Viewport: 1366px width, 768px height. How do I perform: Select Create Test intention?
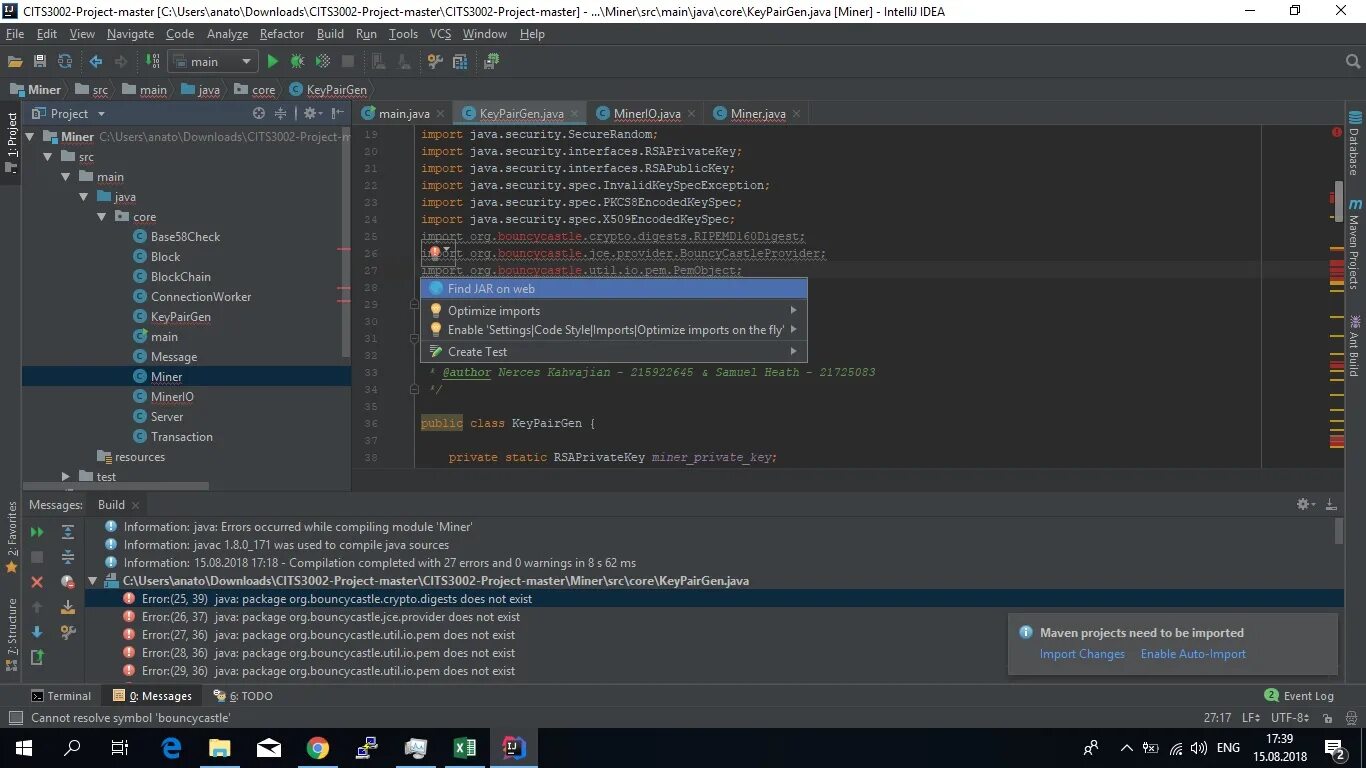coord(613,352)
